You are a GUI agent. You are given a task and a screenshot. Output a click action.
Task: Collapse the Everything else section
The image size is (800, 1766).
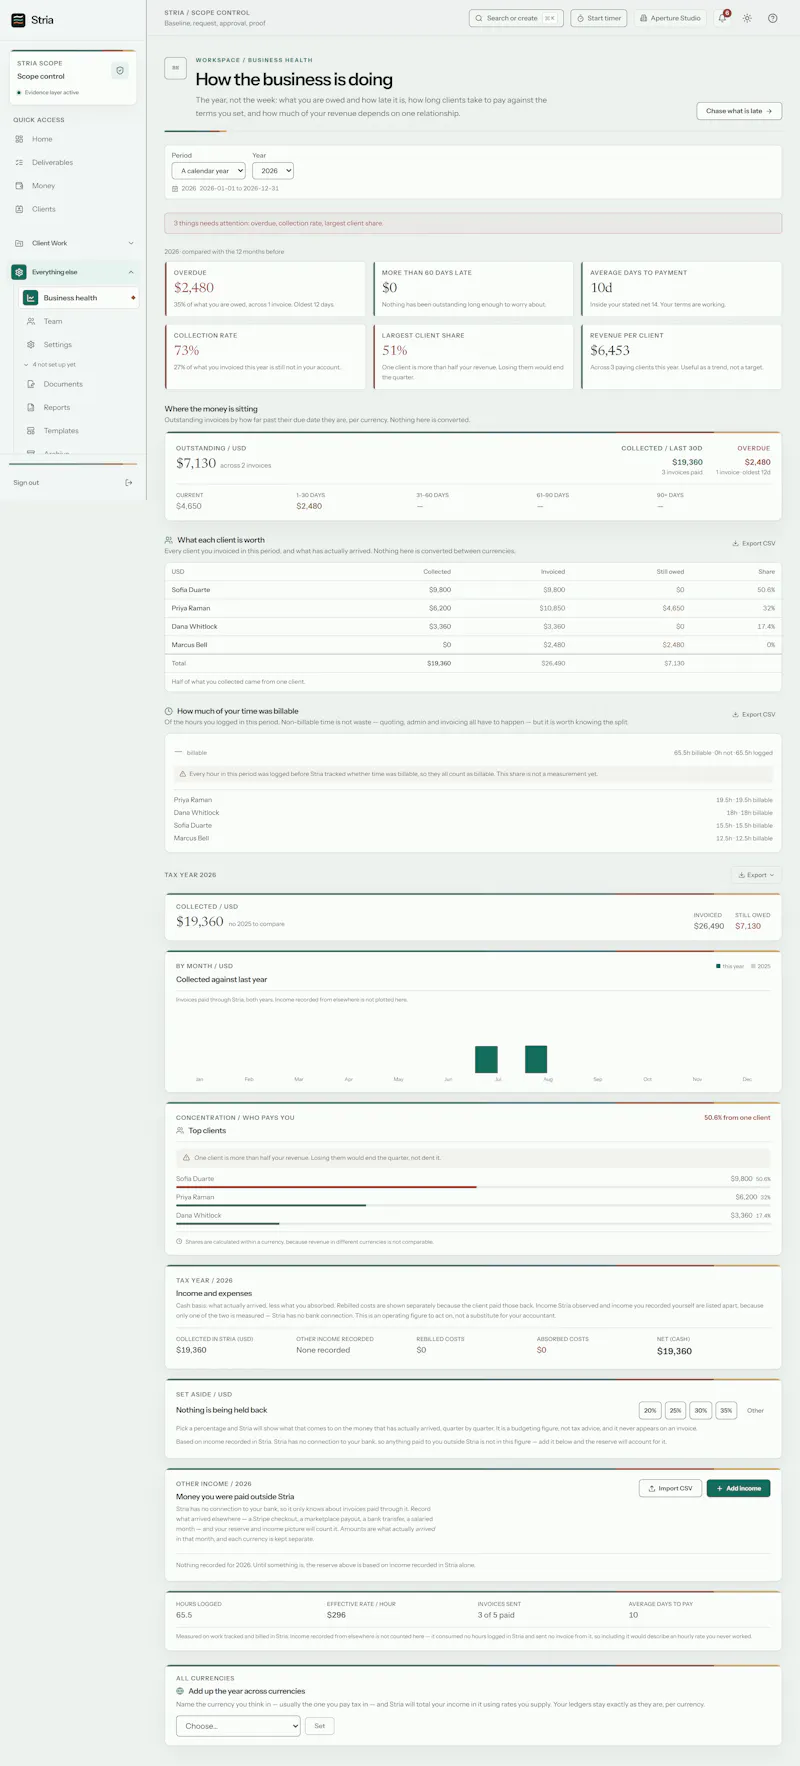pos(72,272)
